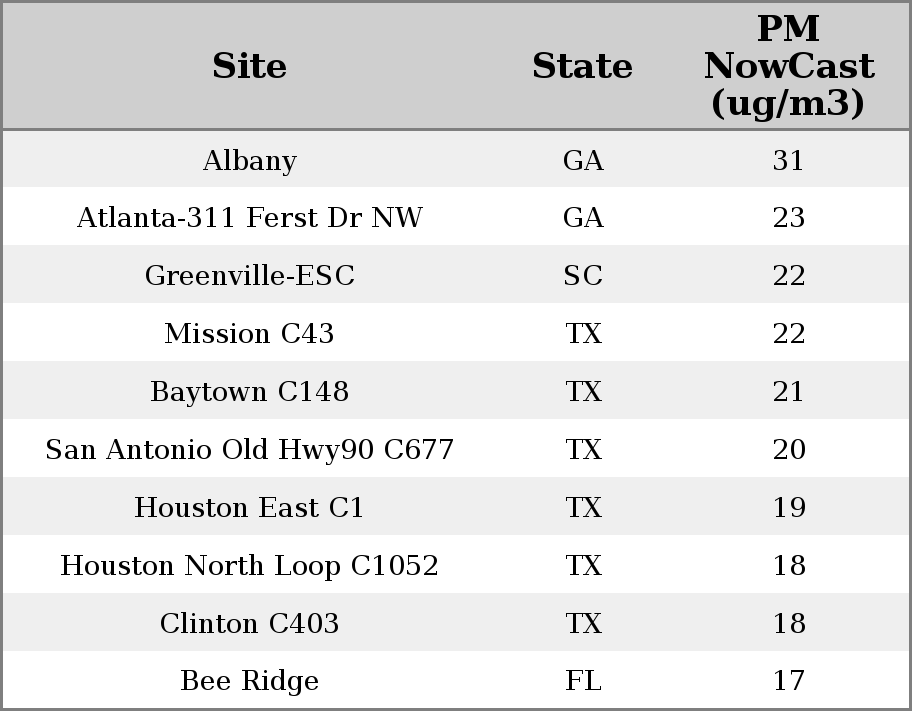Click the State column header

point(582,66)
